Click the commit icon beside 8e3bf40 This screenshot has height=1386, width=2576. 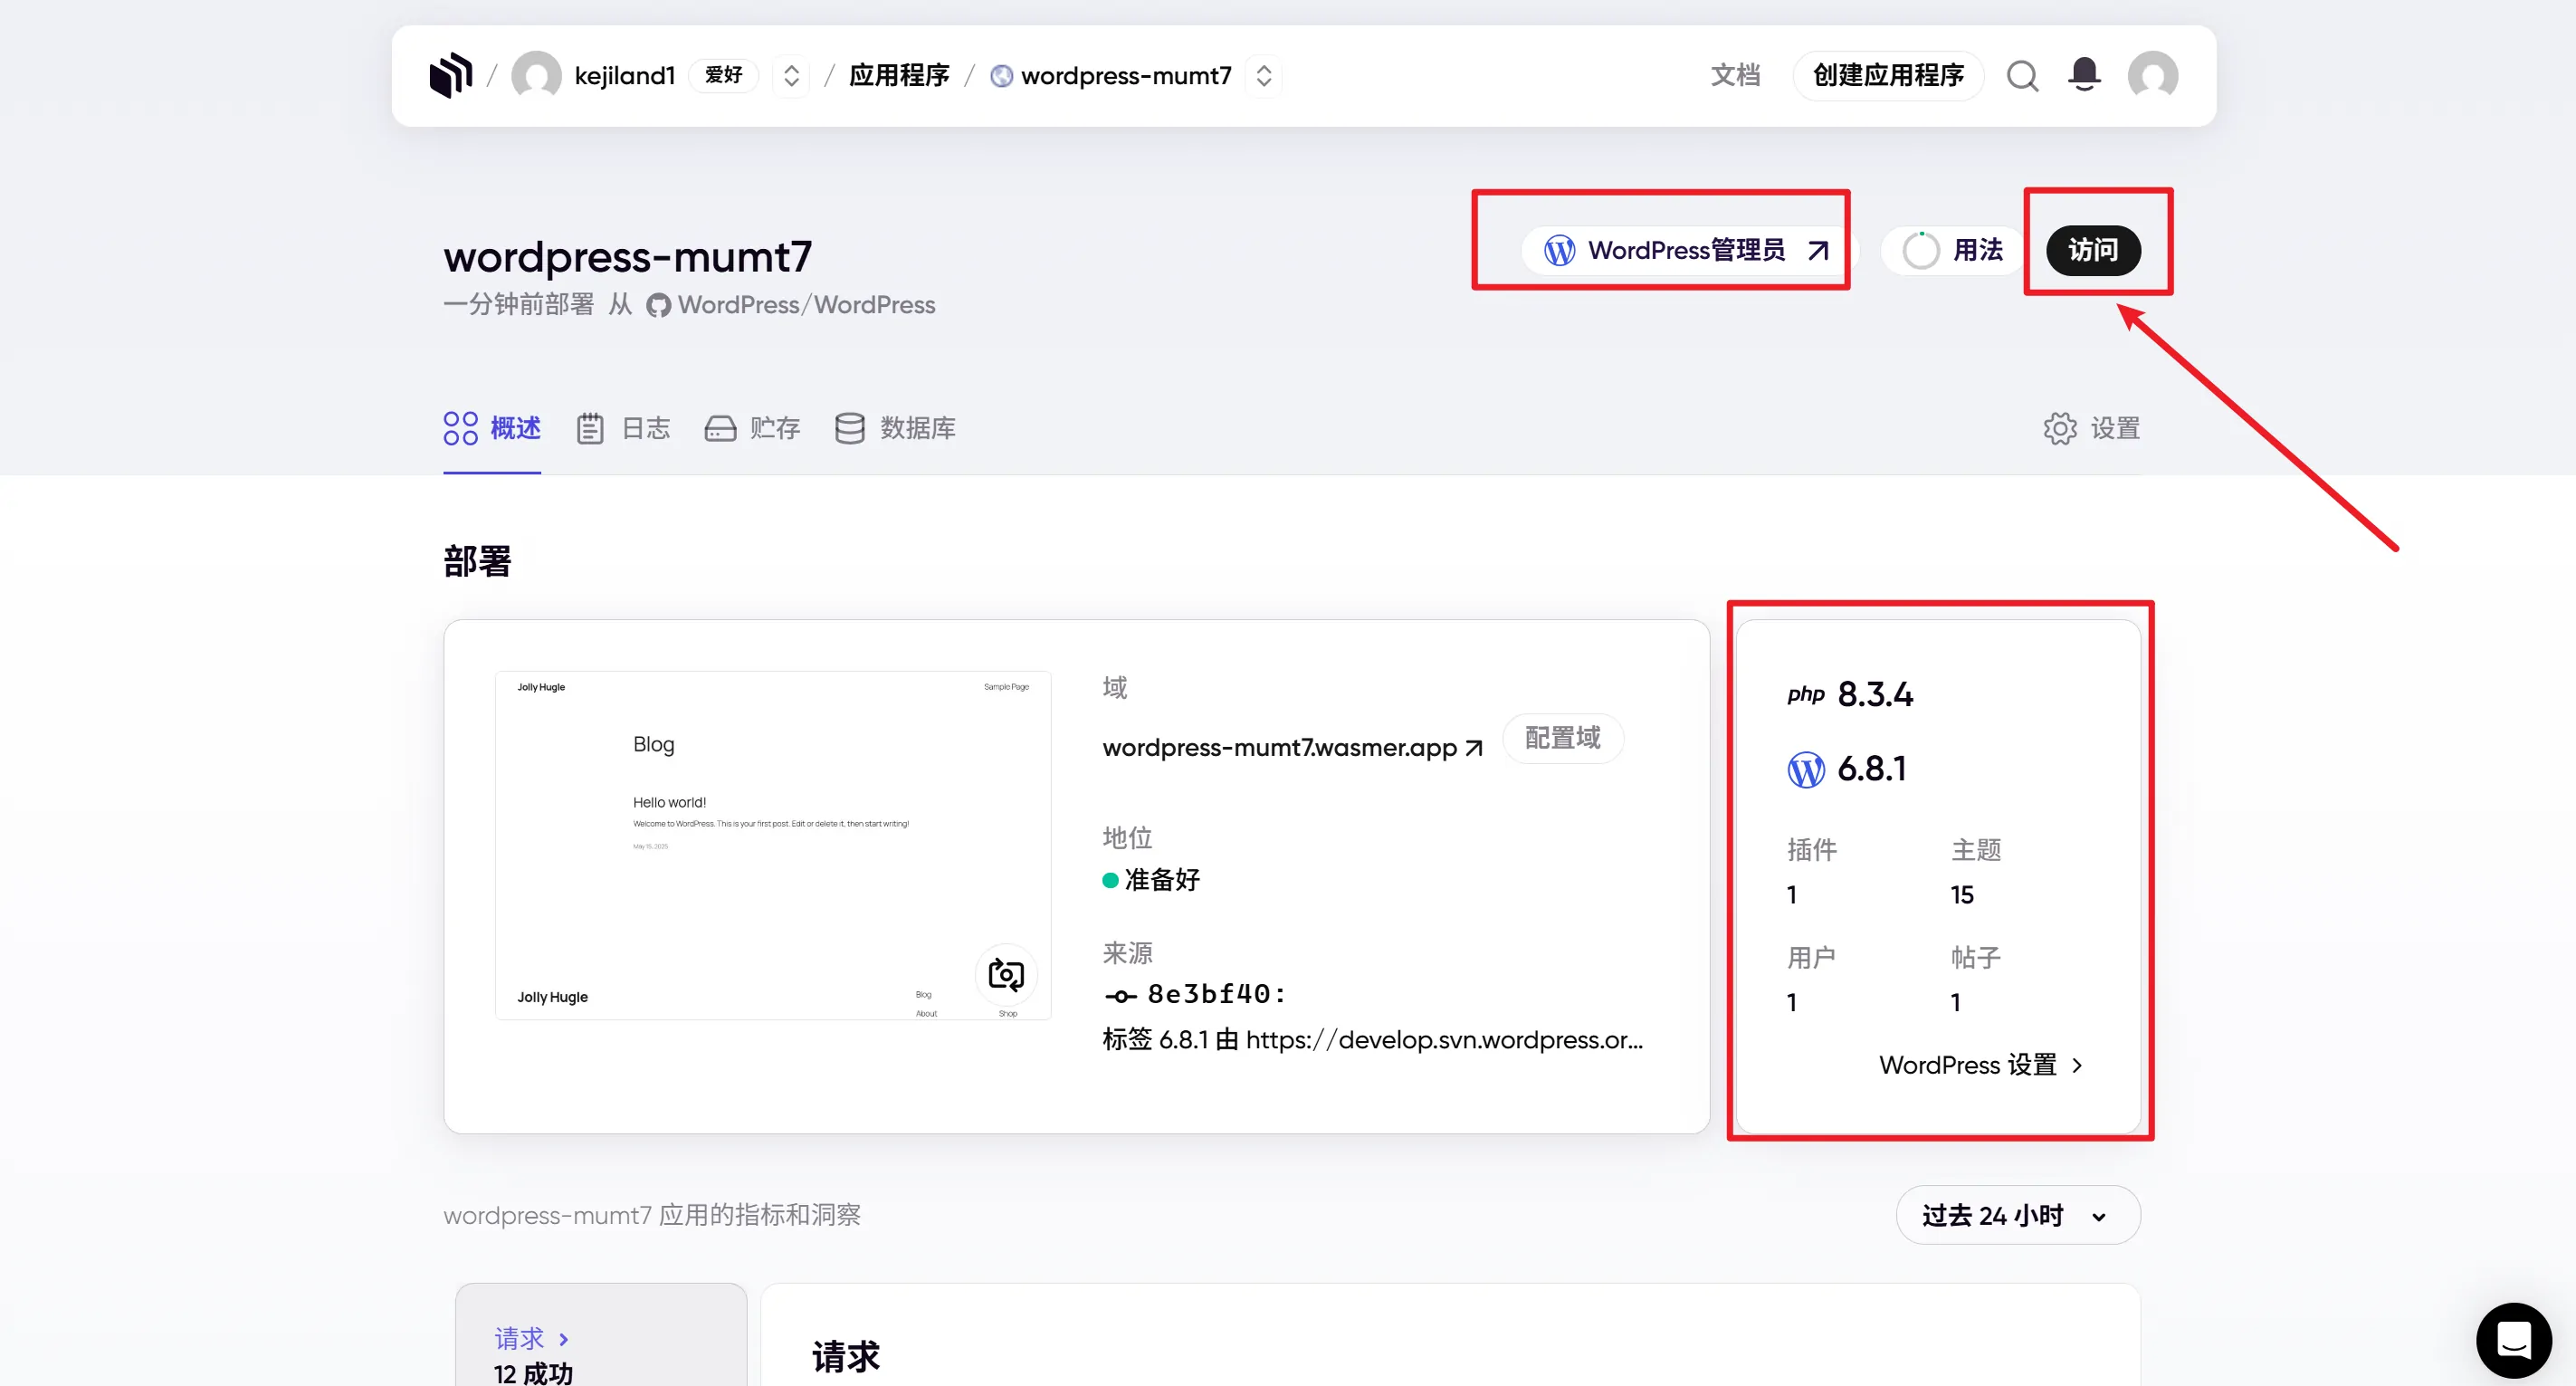pos(1120,995)
